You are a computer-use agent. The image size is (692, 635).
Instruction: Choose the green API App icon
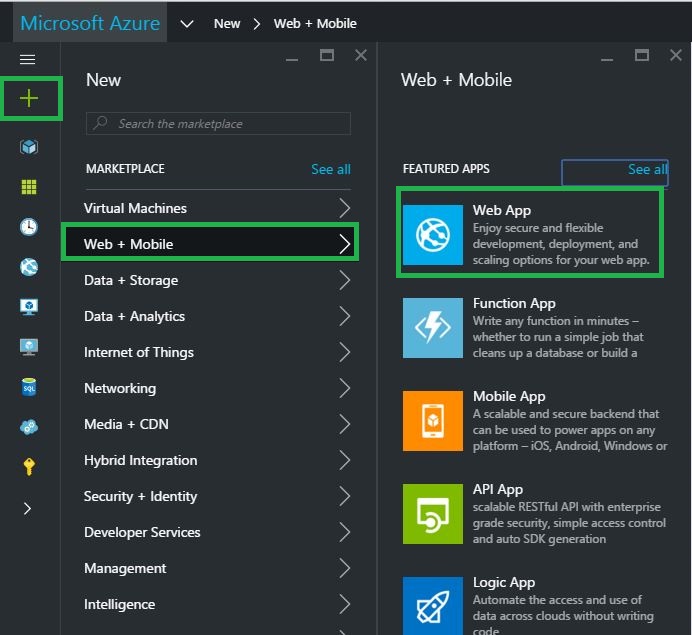(x=432, y=513)
